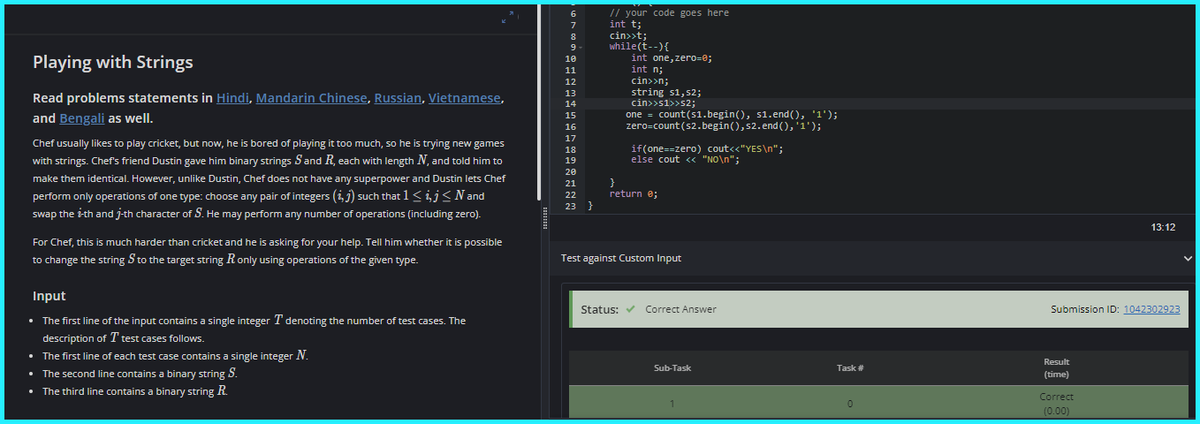Image resolution: width=1200 pixels, height=424 pixels.
Task: Click the 'Submission ID:' label text
Action: pyautogui.click(x=1085, y=309)
